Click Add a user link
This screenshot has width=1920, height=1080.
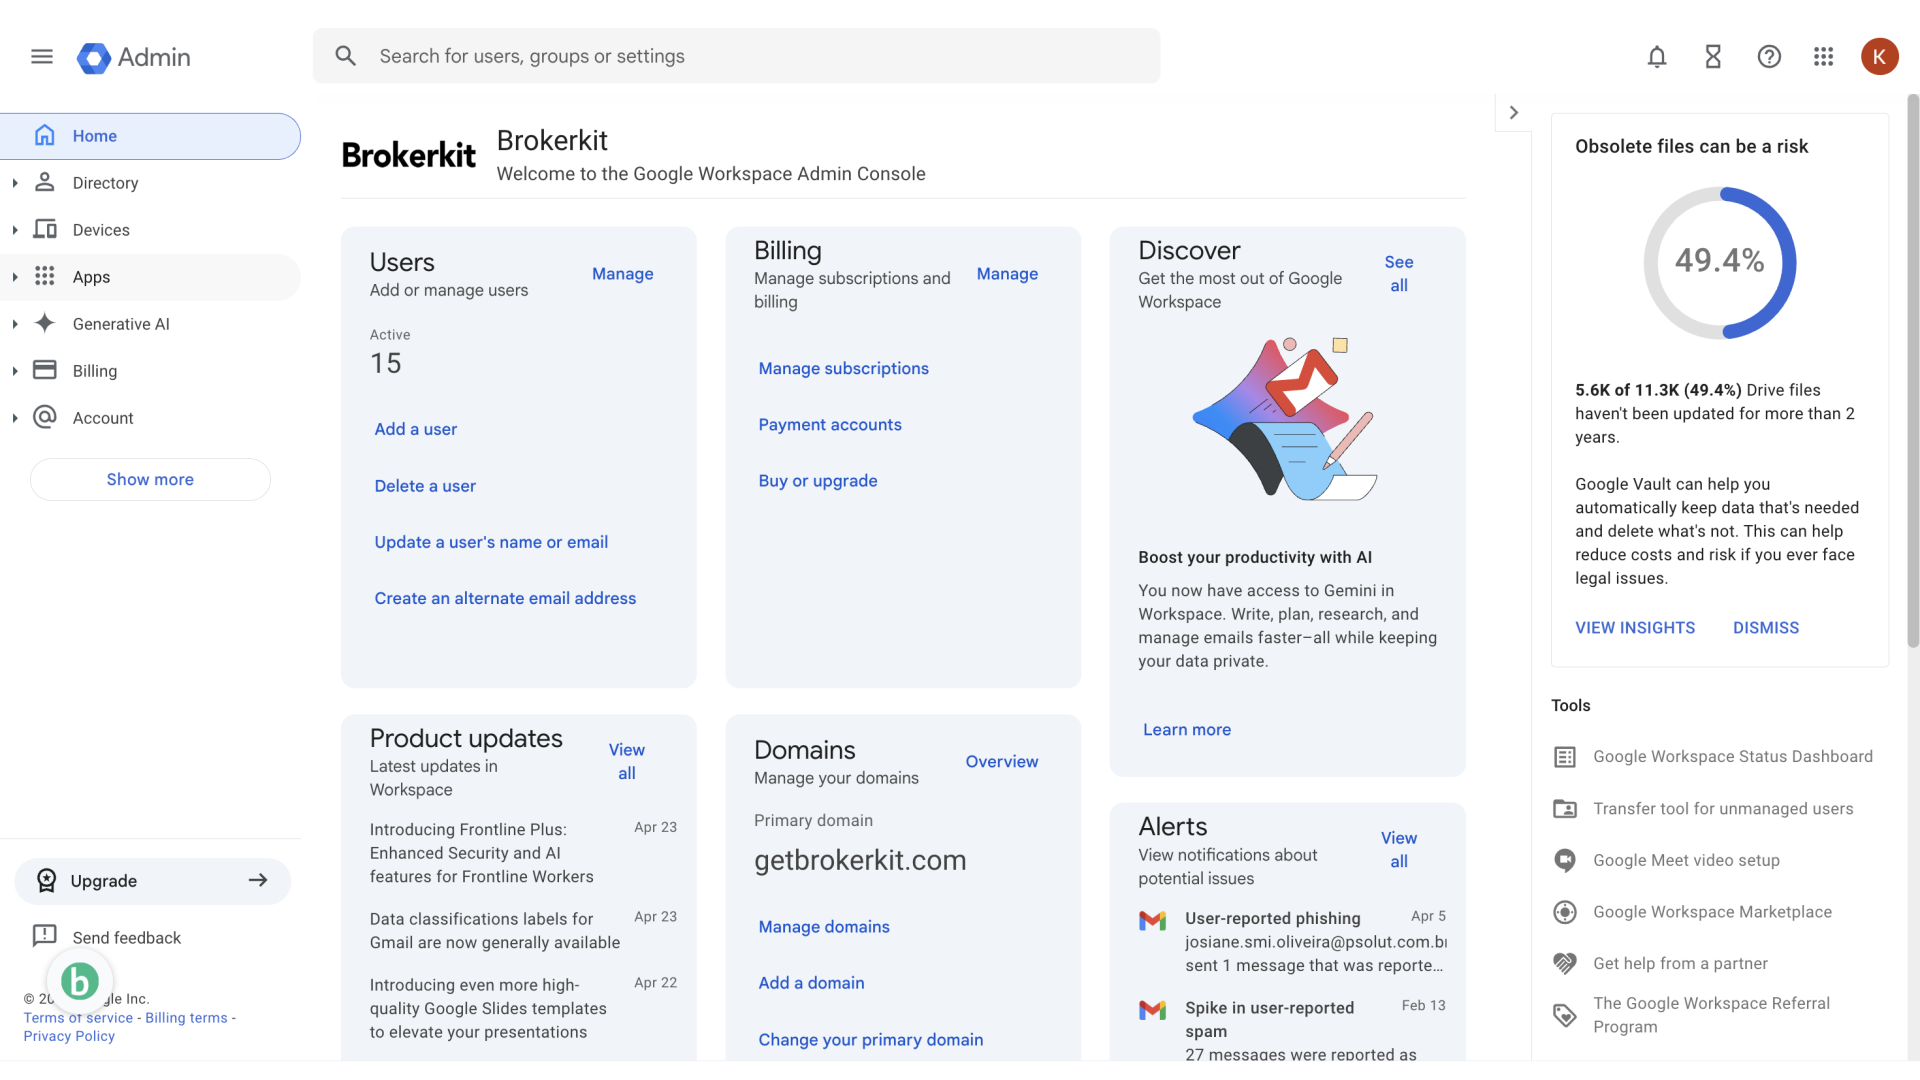click(x=416, y=429)
